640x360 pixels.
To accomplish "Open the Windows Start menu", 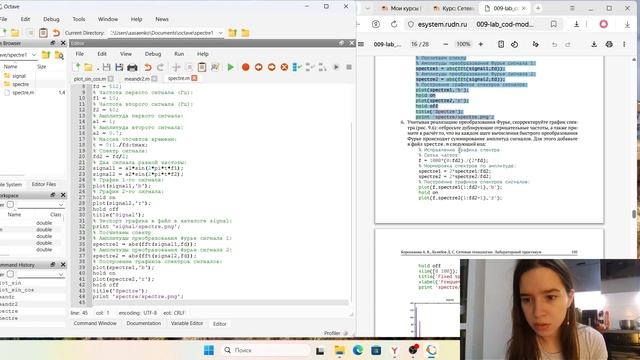I will pos(209,350).
